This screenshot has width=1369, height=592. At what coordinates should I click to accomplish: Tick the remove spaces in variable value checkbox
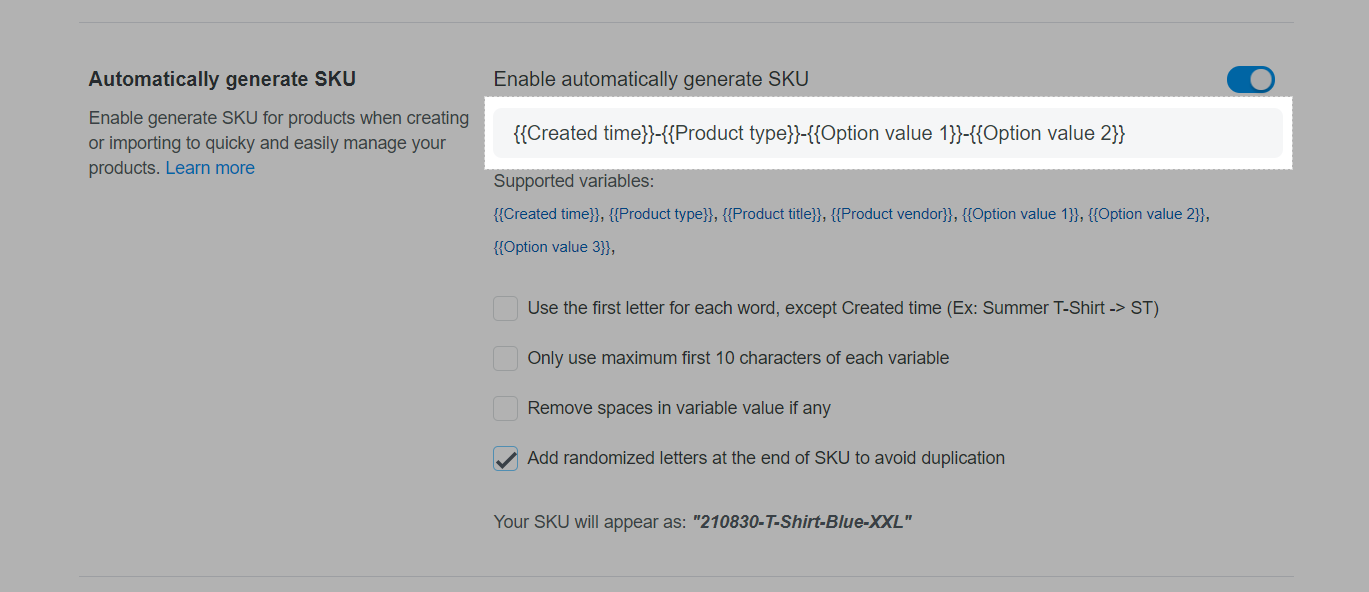click(506, 408)
